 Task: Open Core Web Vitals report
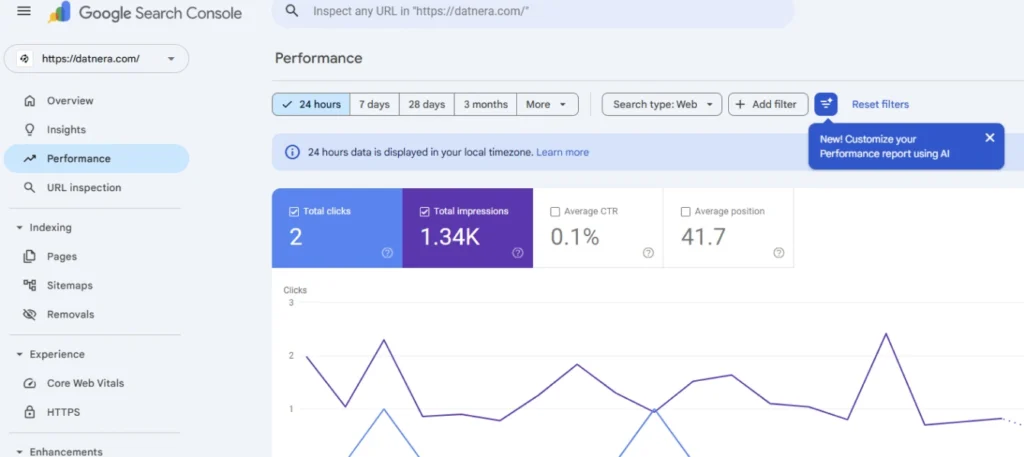97,383
